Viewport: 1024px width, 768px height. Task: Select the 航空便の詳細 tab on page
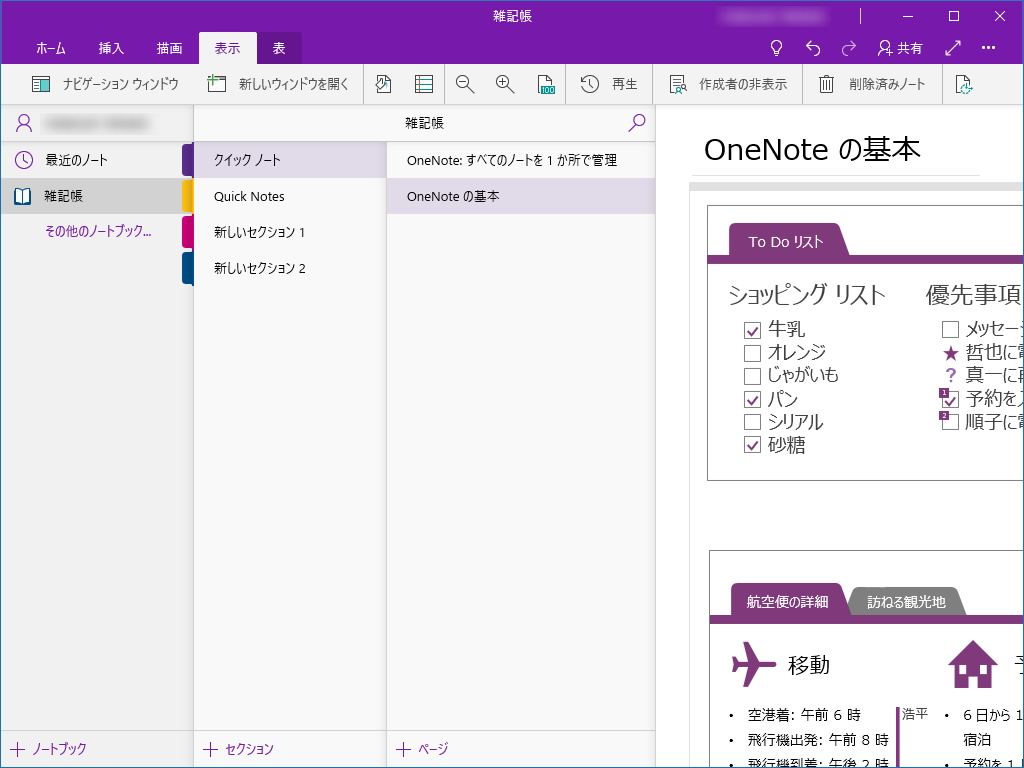787,601
